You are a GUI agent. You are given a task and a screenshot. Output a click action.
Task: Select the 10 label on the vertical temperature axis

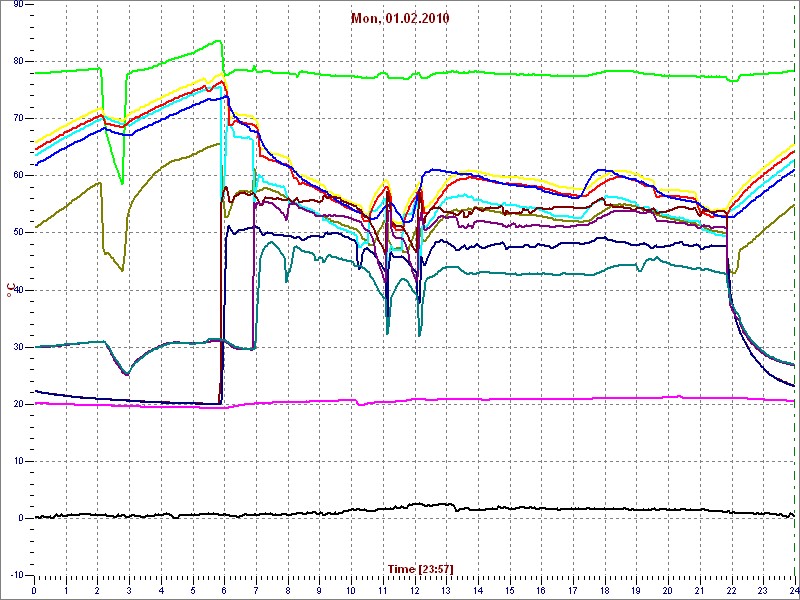(18, 461)
